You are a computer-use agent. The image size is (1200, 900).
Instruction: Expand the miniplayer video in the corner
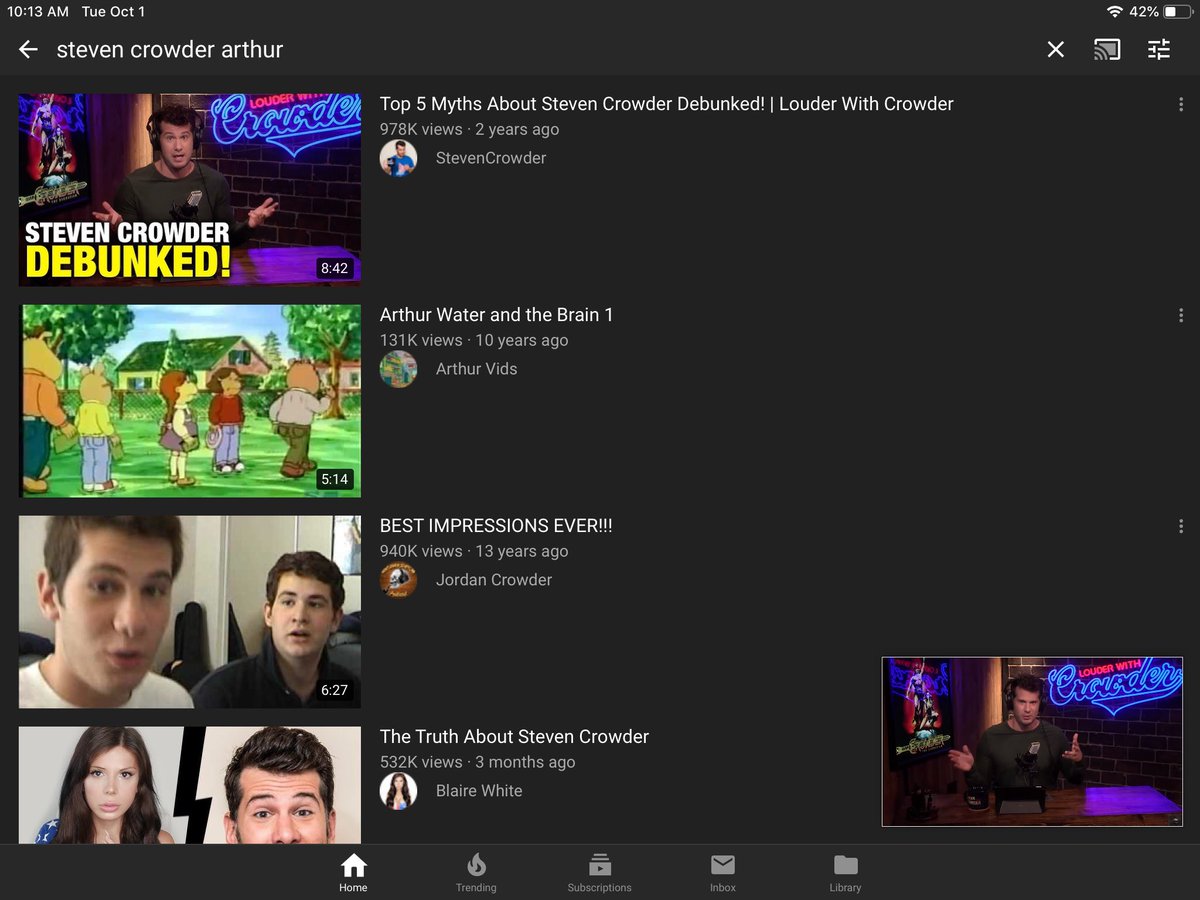coord(1032,742)
